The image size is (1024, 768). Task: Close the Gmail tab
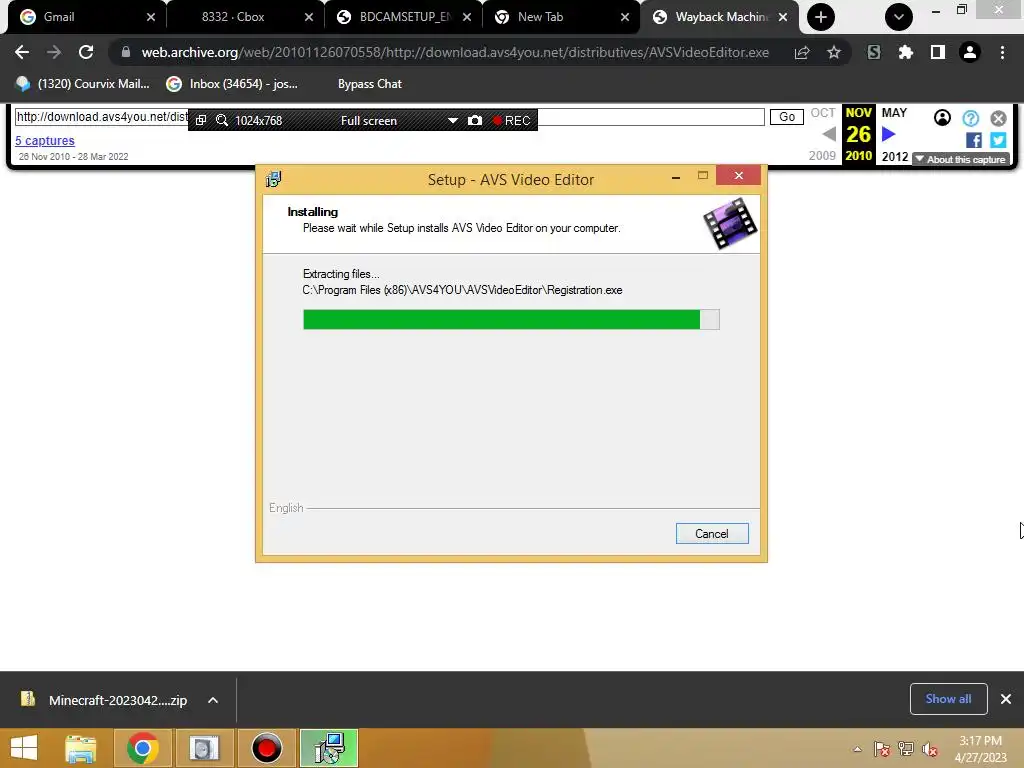coord(151,17)
